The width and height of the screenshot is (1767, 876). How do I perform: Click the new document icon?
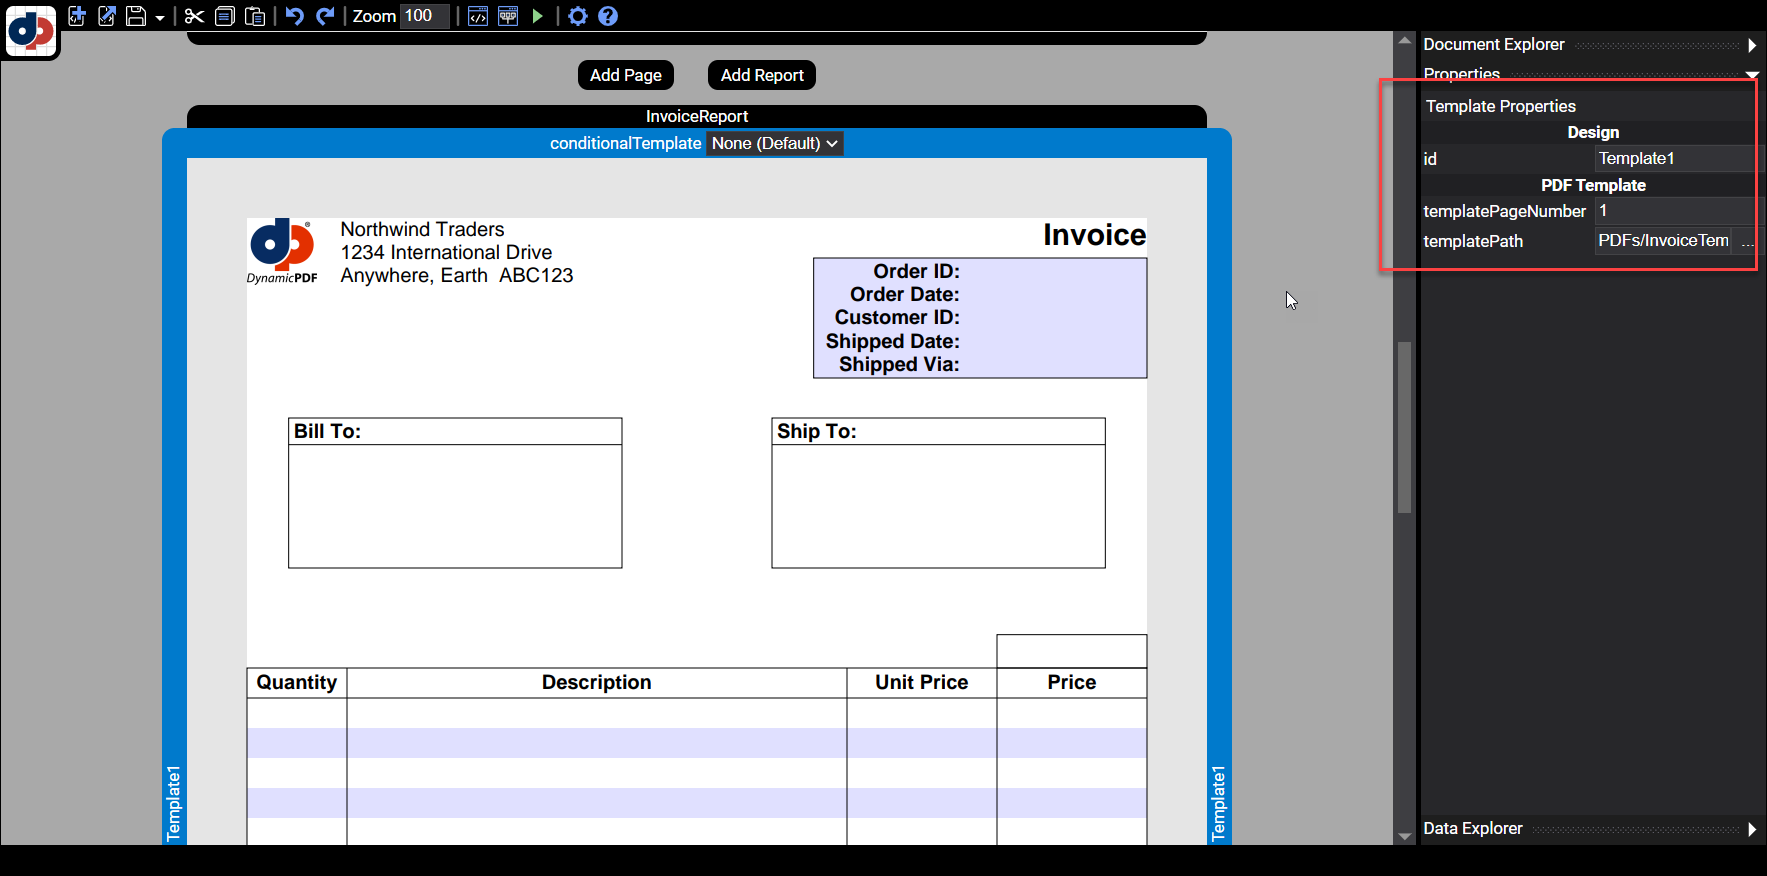click(77, 16)
